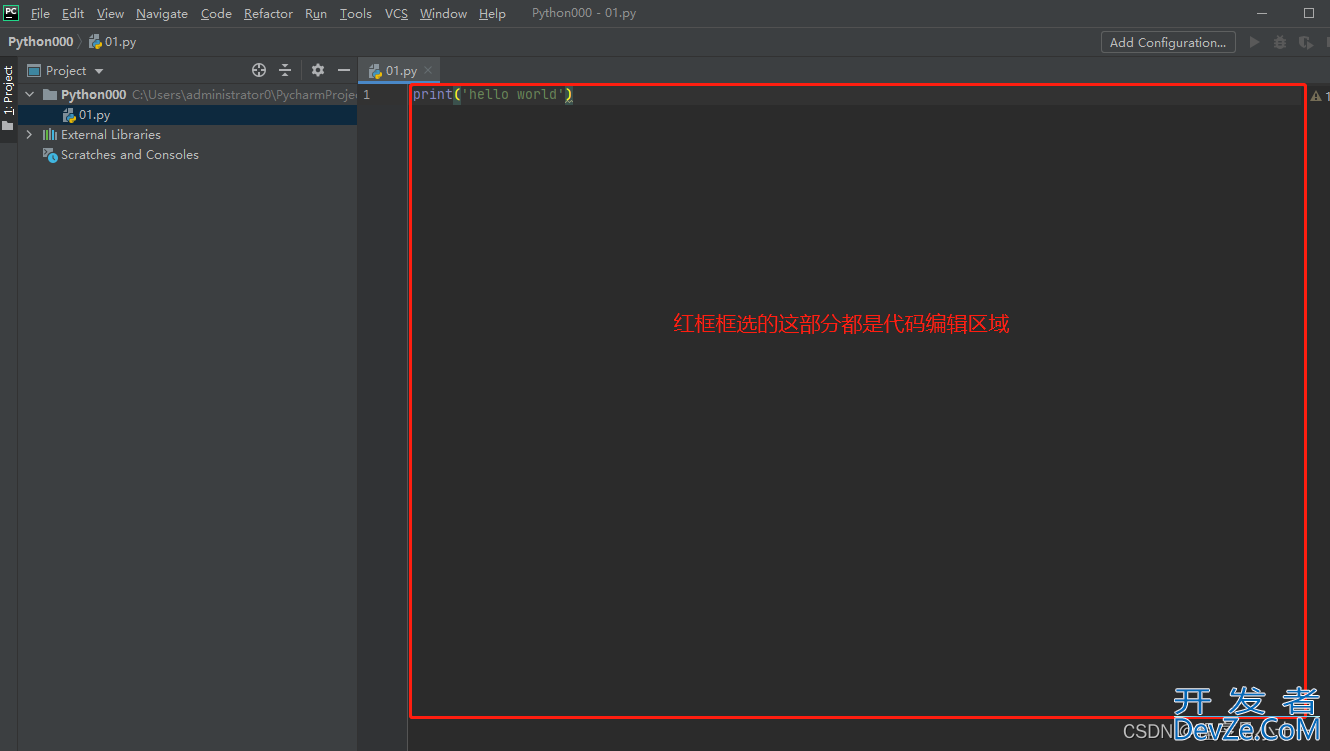This screenshot has height=751, width=1330.
Task: Switch to the 01.py editor tab
Action: [401, 71]
